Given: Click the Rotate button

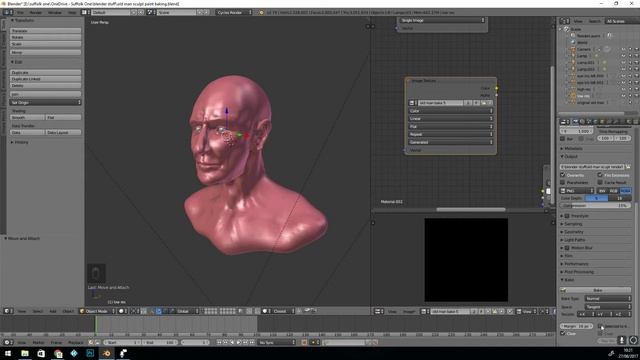Looking at the screenshot, I should click(x=45, y=37).
